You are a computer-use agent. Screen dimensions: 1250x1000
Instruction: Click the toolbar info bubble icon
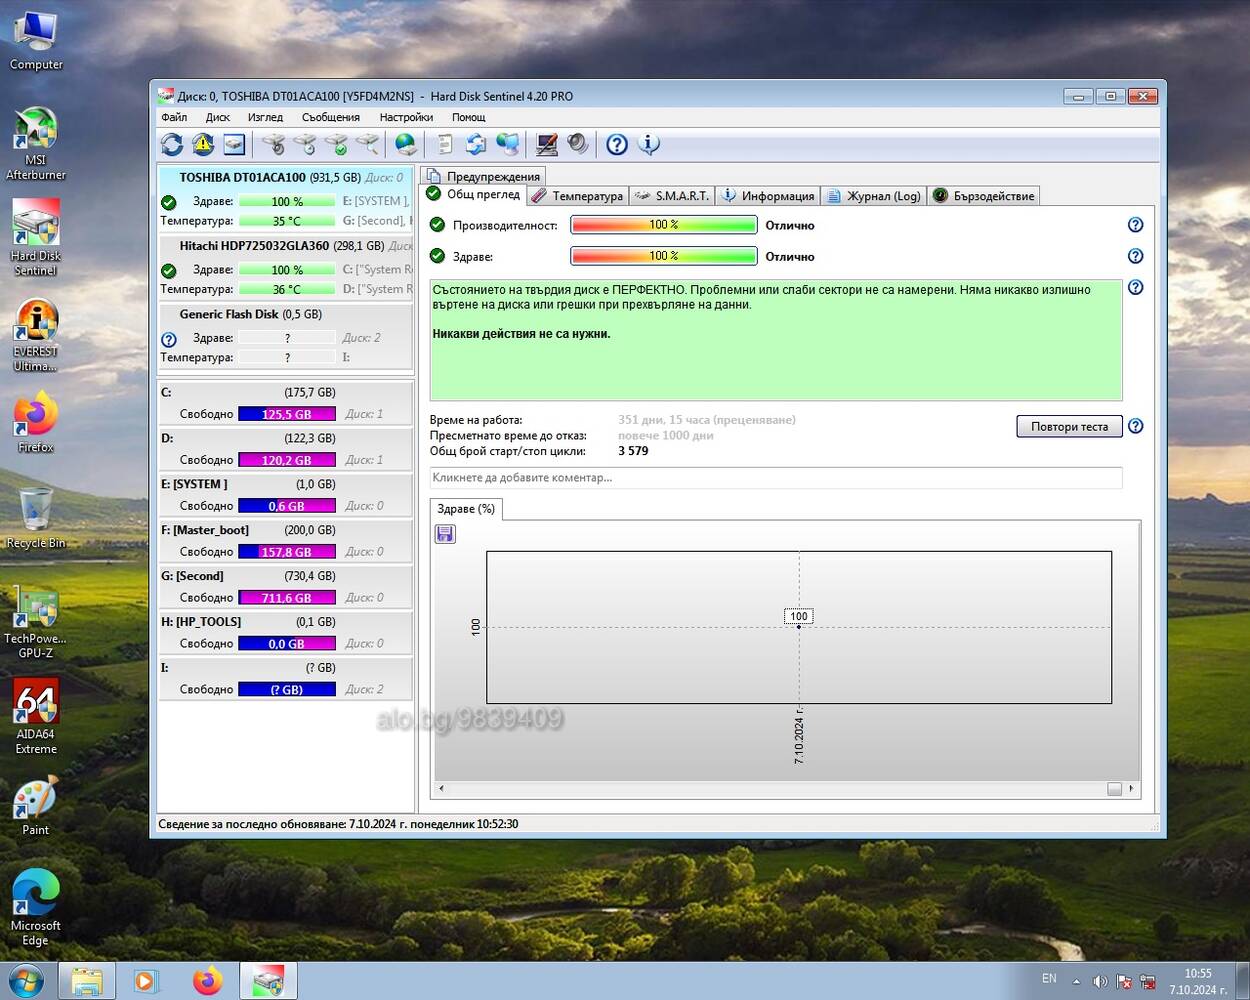click(x=649, y=145)
